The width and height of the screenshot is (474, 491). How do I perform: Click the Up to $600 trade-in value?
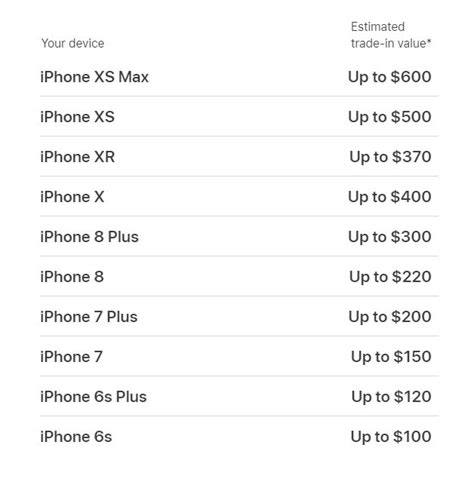(x=390, y=77)
